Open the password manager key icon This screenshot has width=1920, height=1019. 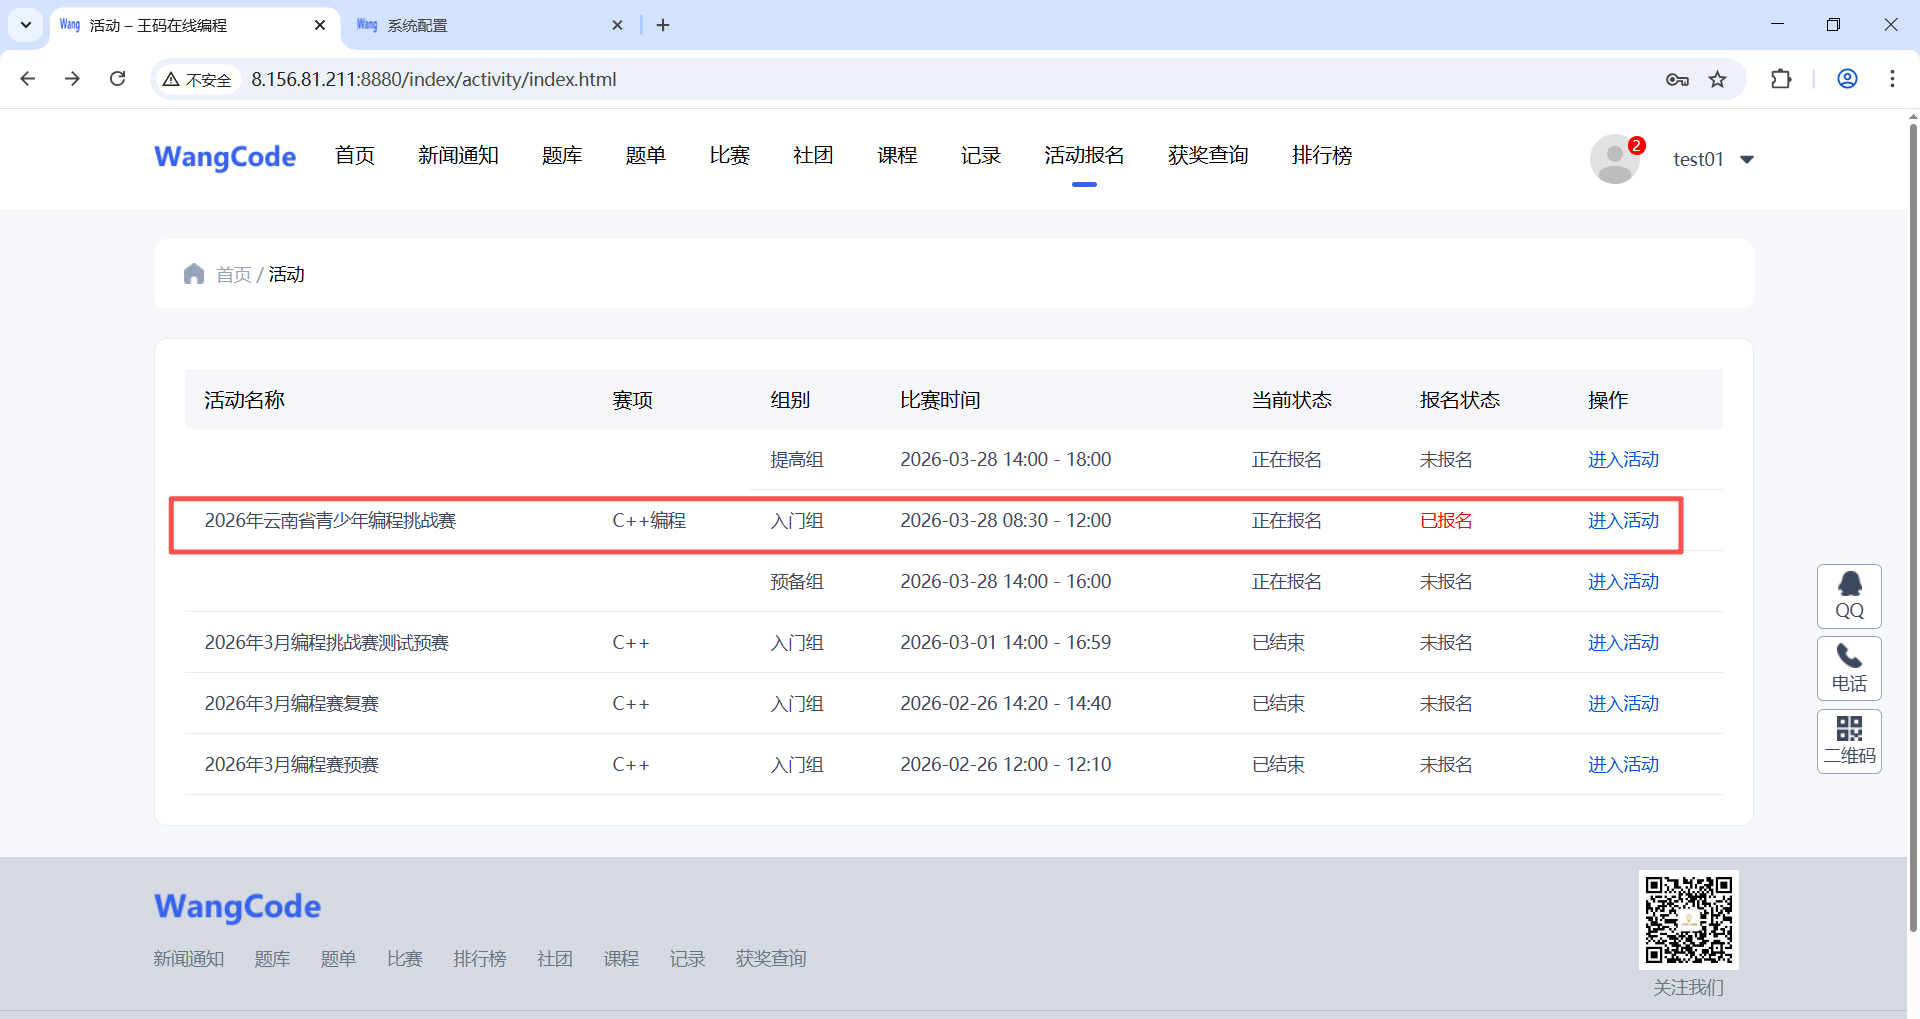(1677, 79)
